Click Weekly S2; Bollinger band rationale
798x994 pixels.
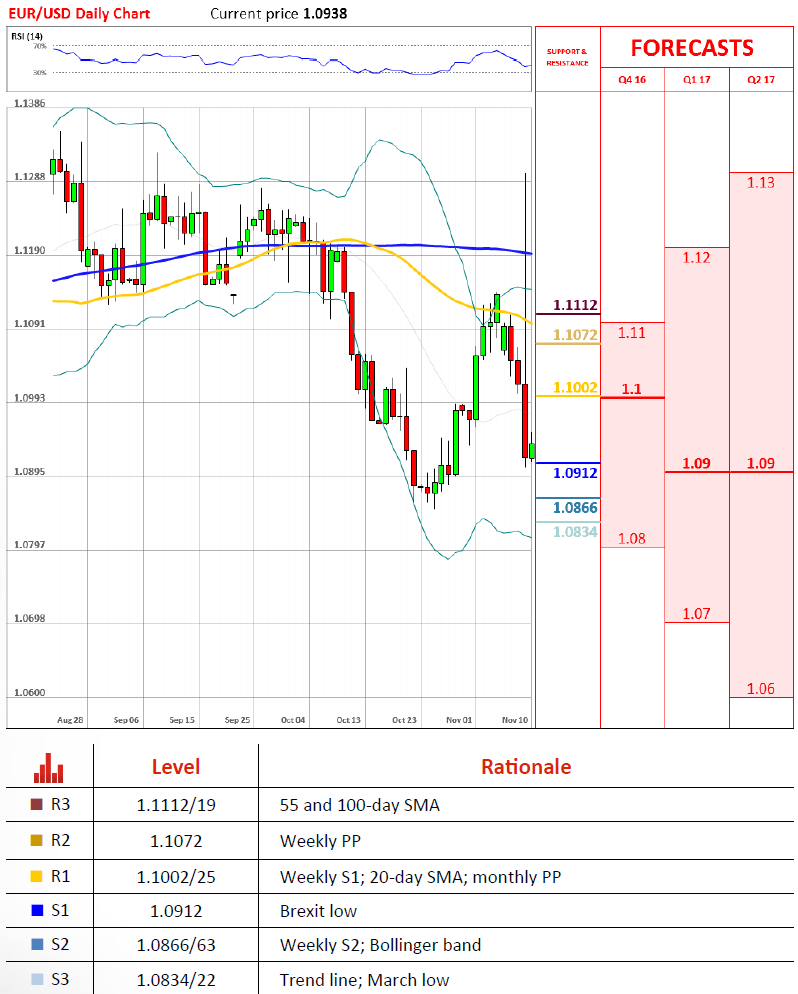380,945
